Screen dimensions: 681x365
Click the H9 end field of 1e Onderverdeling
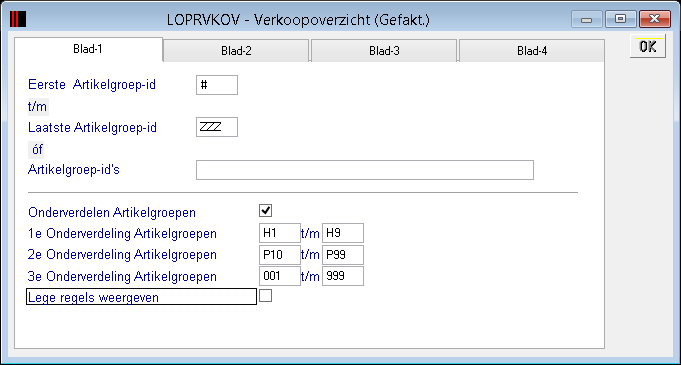tap(343, 233)
